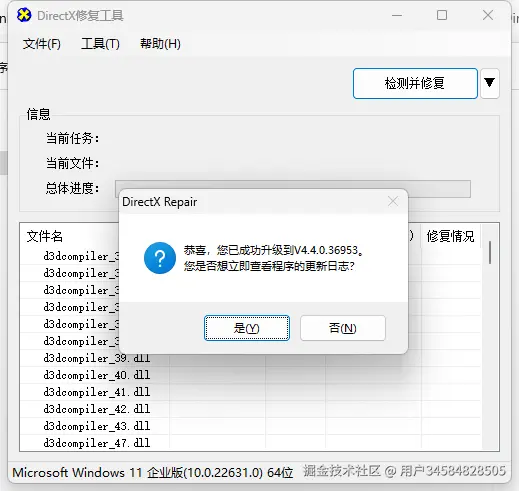The width and height of the screenshot is (519, 491).
Task: Open the 文件(F) menu
Action: click(42, 44)
